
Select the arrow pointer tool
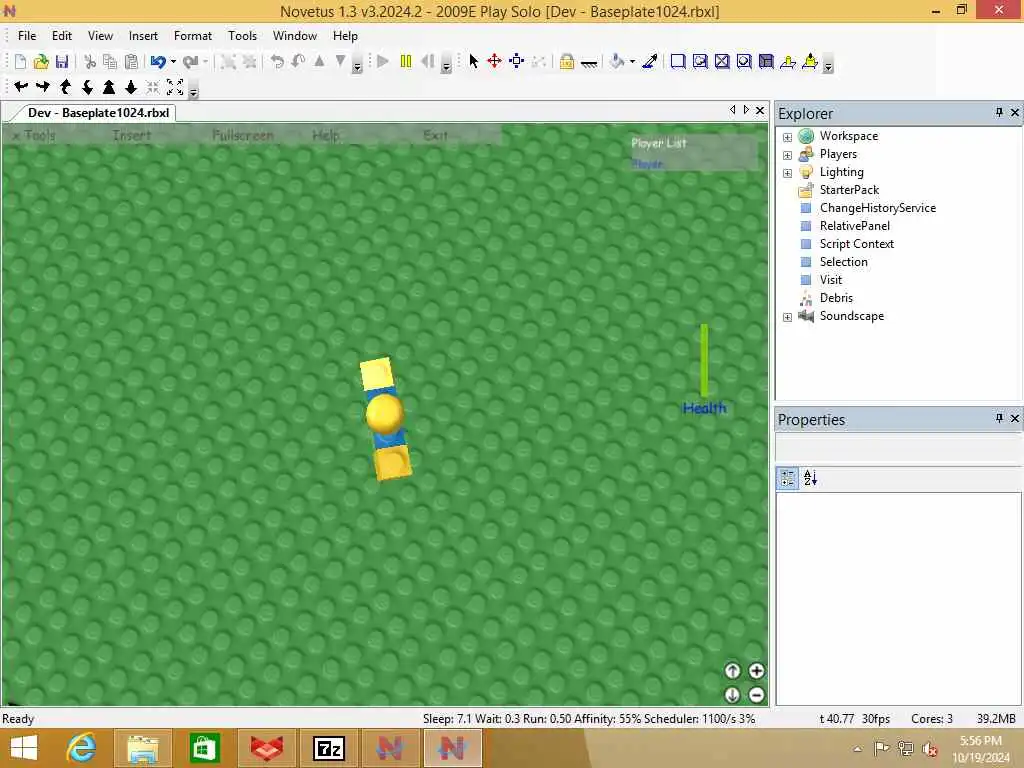click(x=473, y=61)
